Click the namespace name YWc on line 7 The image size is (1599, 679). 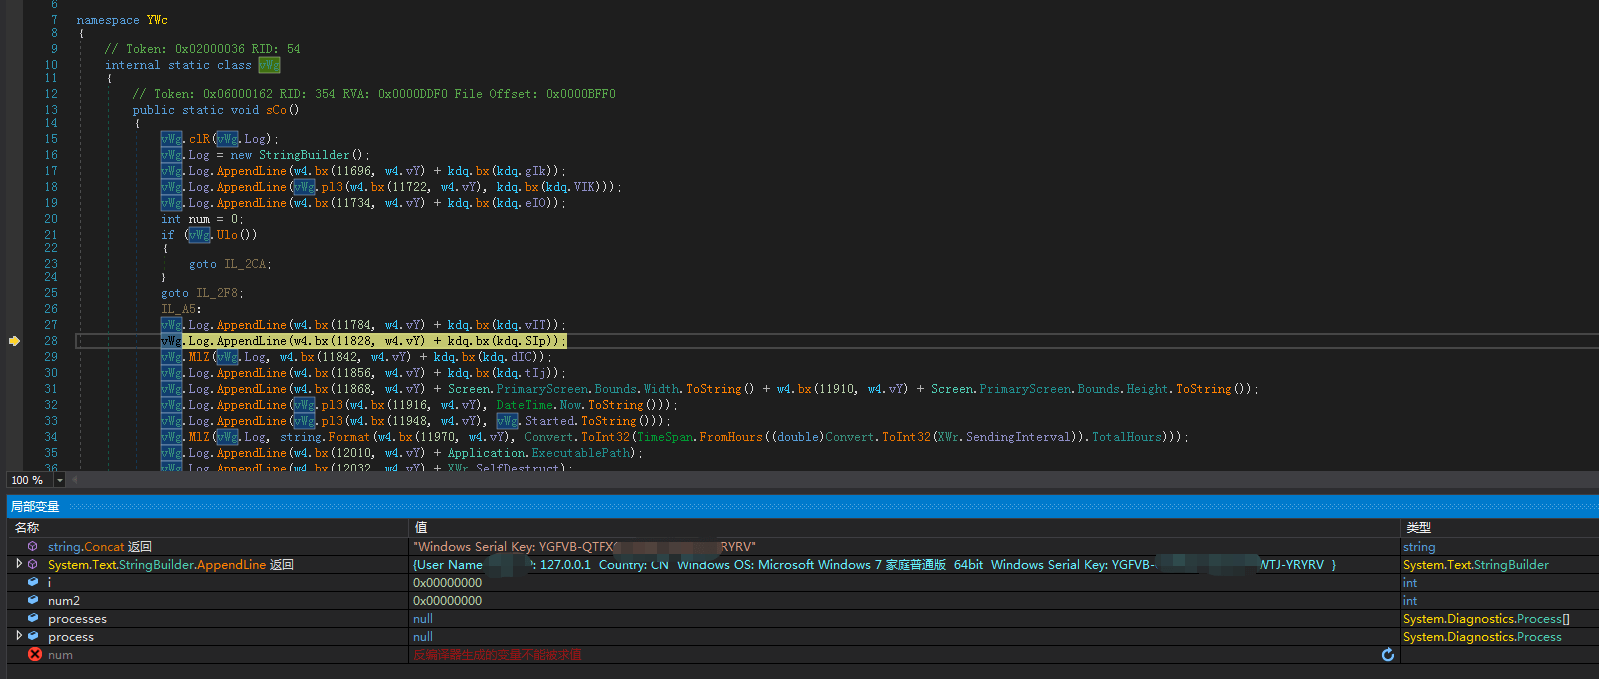pos(157,20)
